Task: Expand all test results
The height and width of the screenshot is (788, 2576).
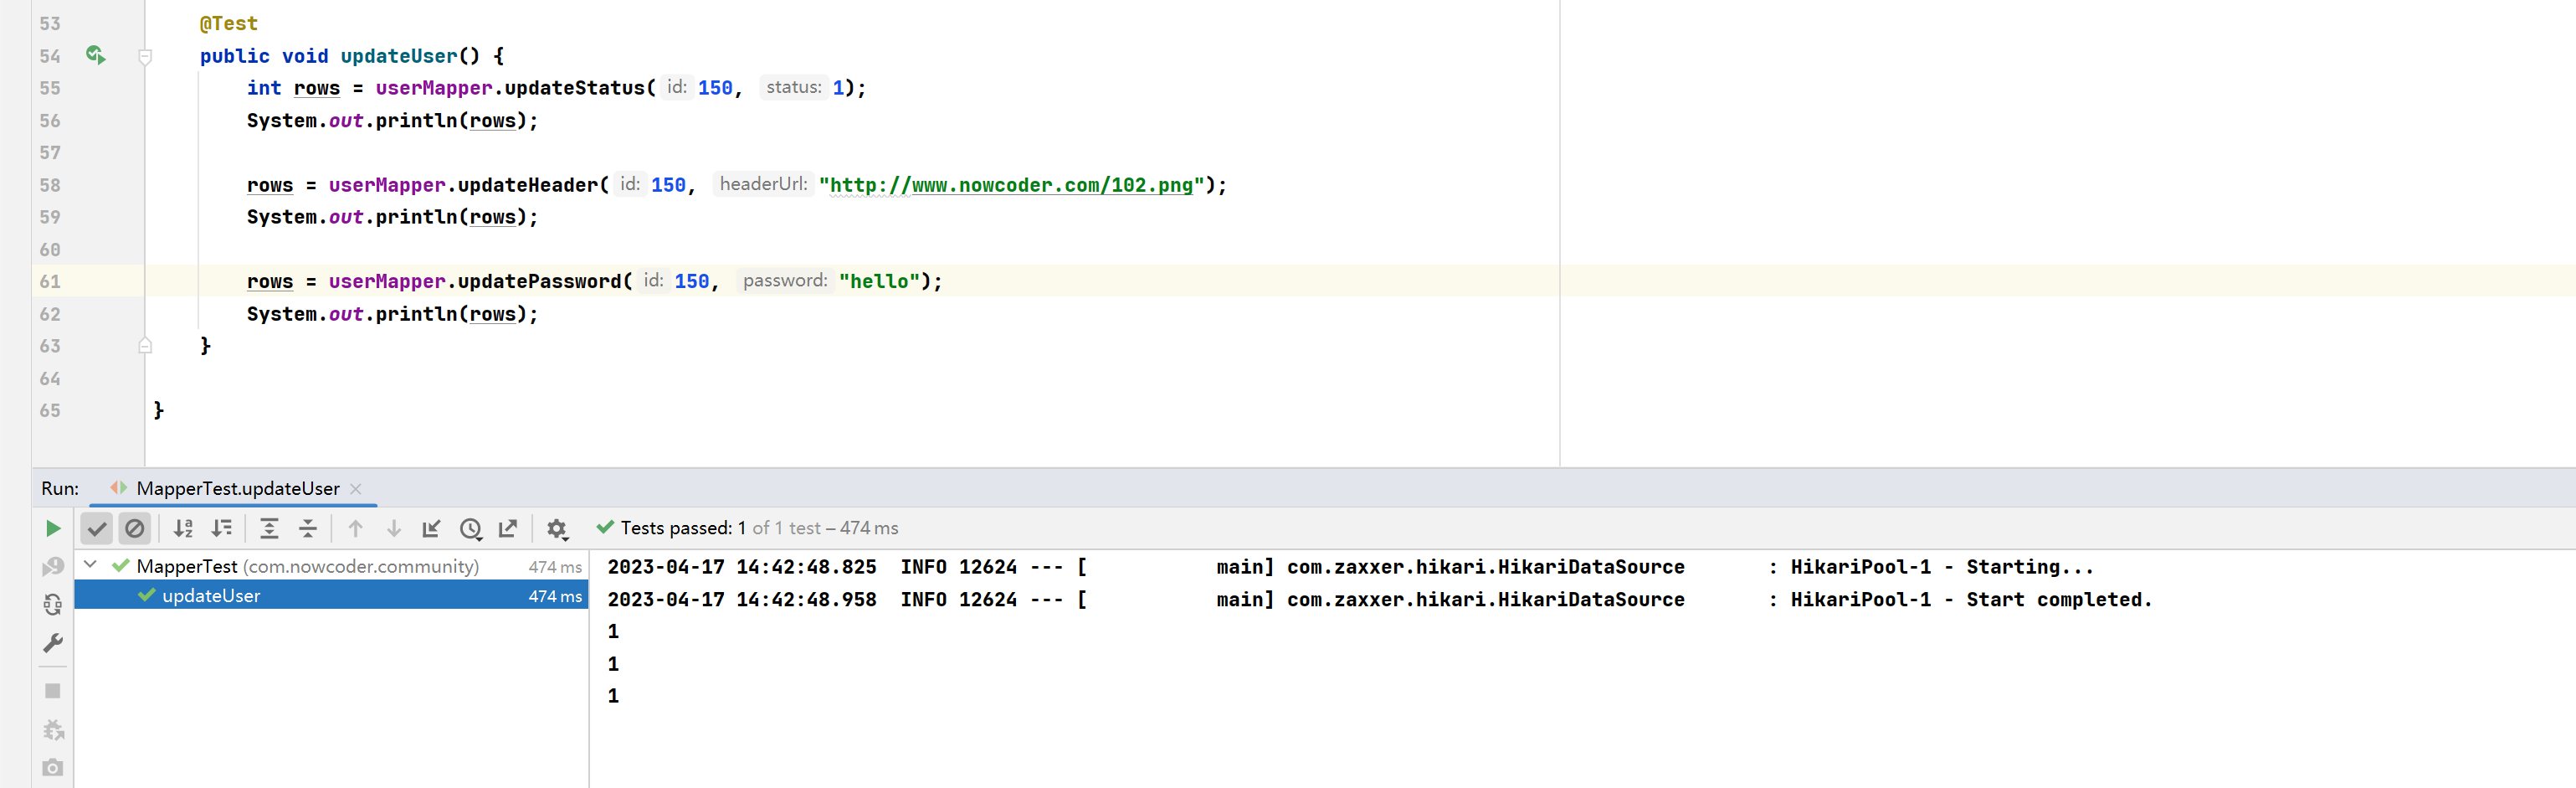Action: [269, 528]
